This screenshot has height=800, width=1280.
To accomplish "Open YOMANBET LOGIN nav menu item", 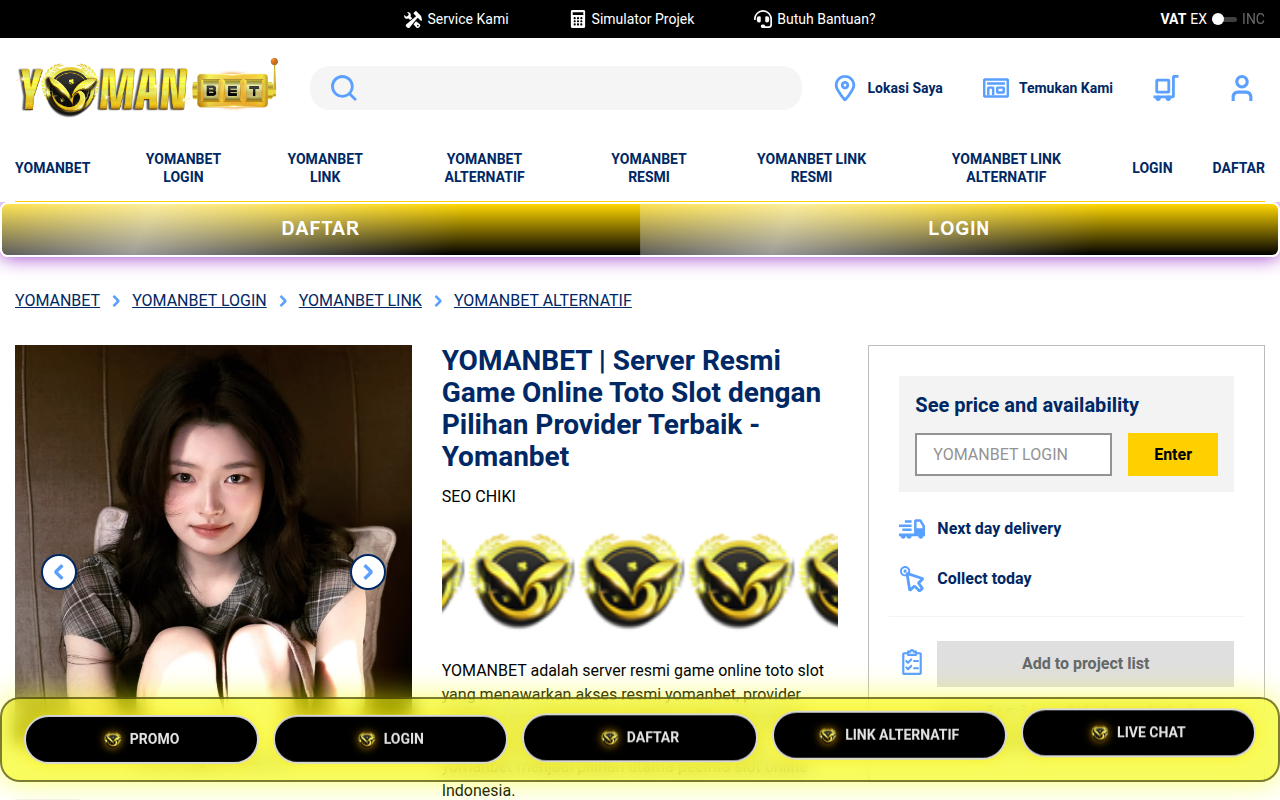I will (x=183, y=168).
